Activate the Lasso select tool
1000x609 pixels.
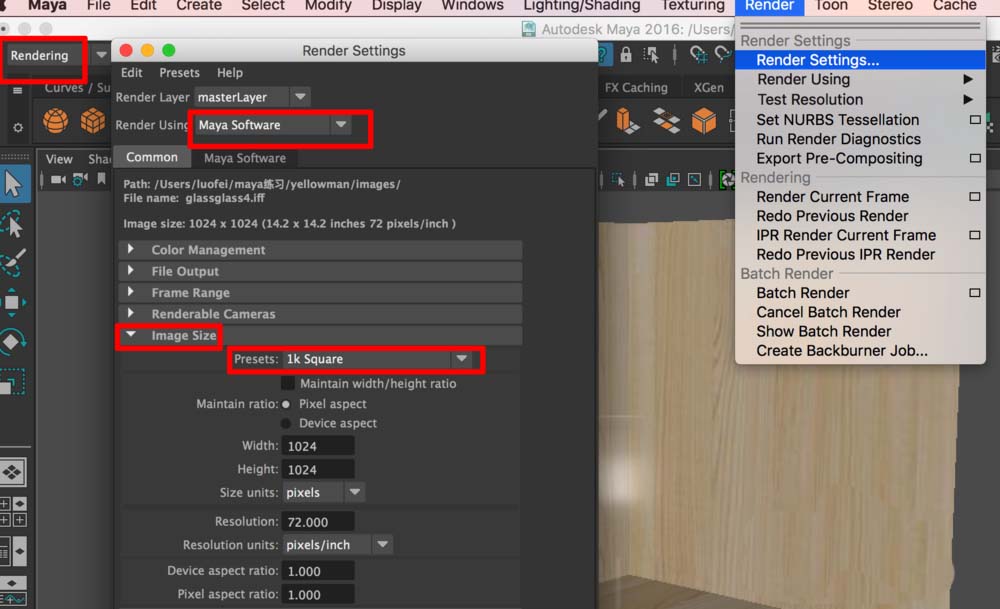(x=13, y=224)
